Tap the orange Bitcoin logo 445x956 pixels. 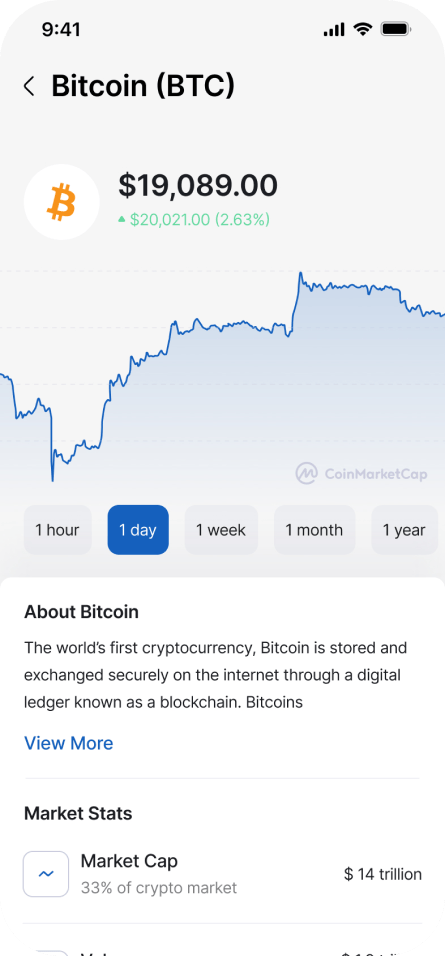(62, 202)
